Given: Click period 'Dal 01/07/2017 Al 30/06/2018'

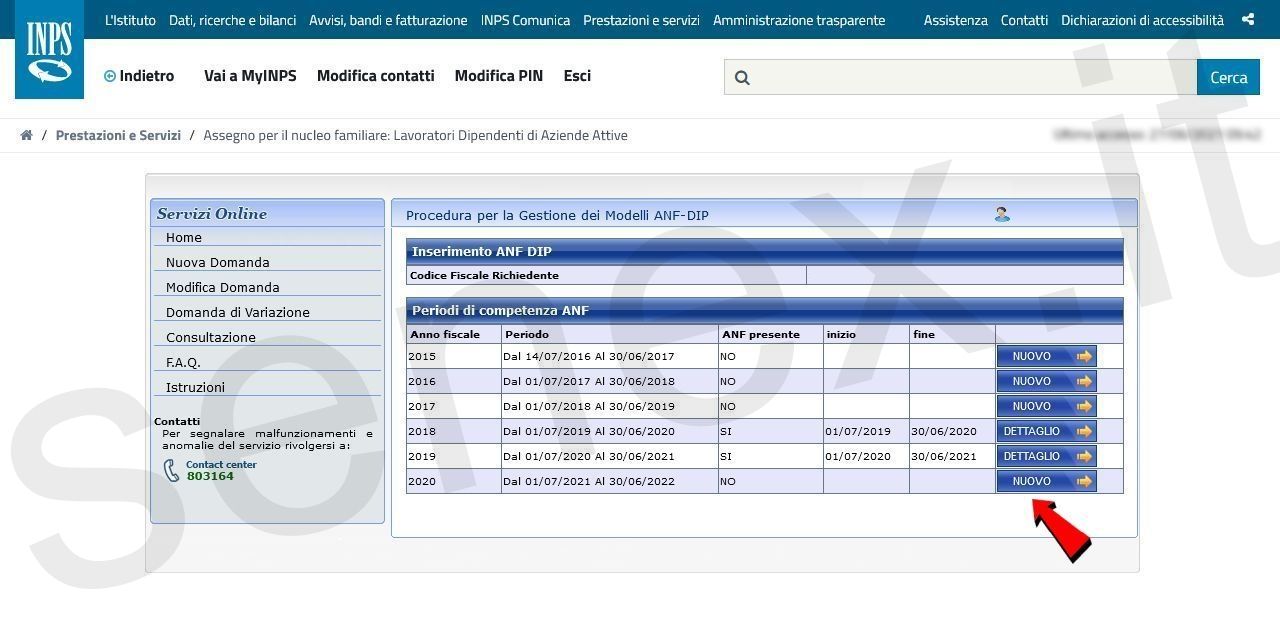Looking at the screenshot, I should pyautogui.click(x=589, y=381).
